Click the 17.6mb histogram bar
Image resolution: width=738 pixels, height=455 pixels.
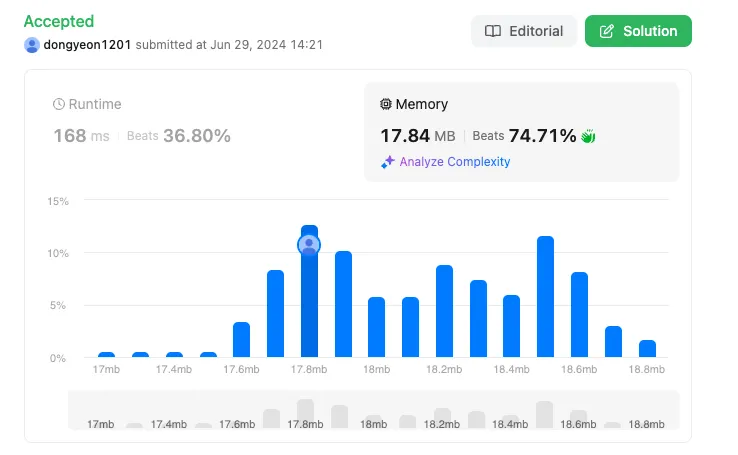click(x=241, y=339)
